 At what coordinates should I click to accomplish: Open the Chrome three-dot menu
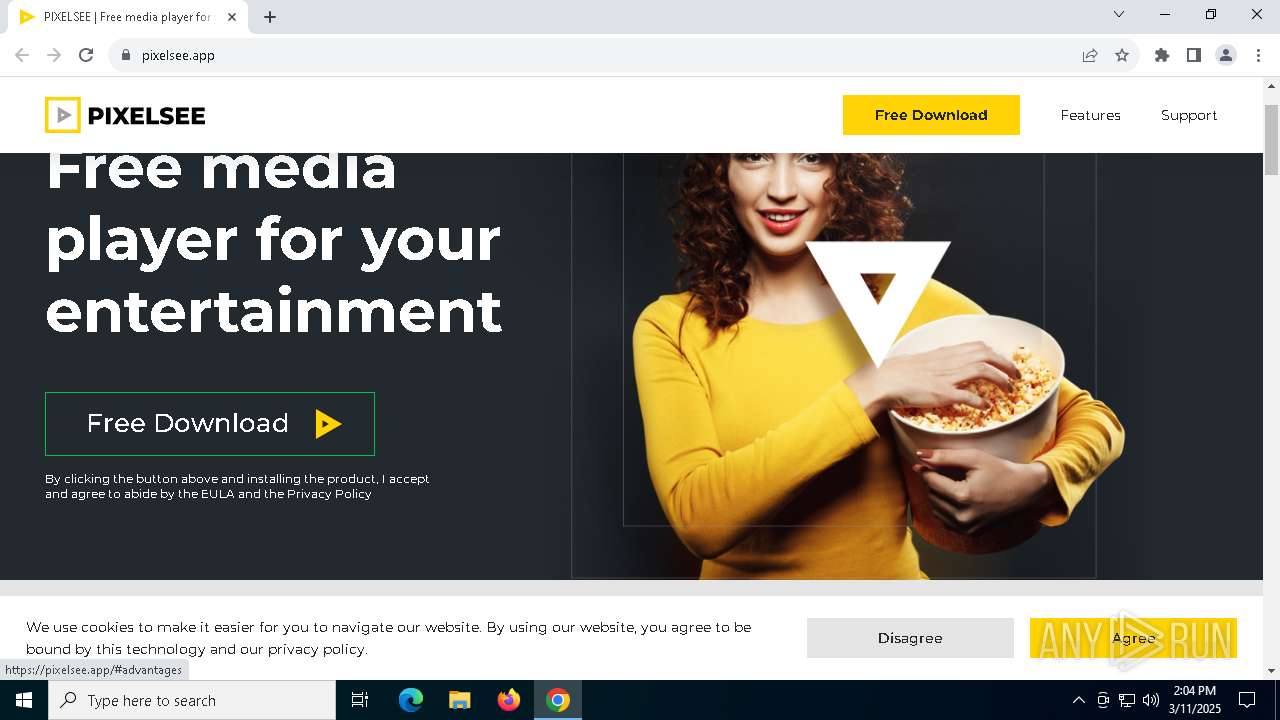(x=1258, y=55)
